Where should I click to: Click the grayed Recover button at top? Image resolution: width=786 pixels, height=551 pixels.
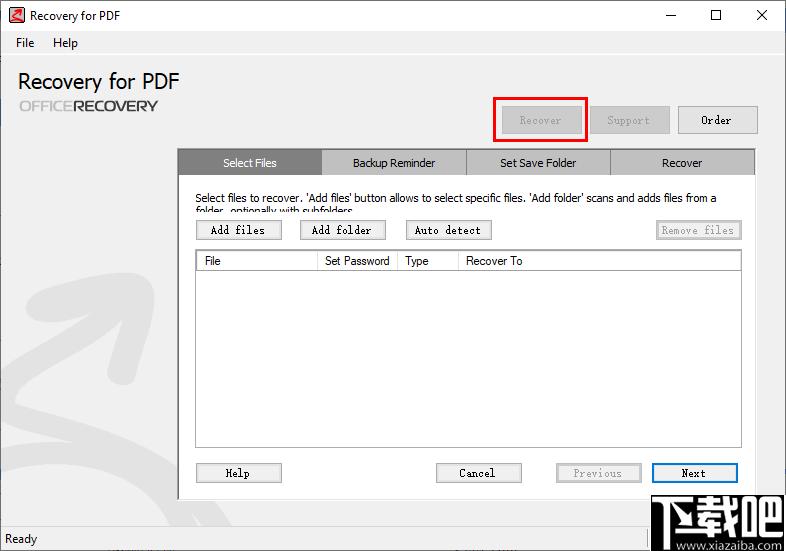pyautogui.click(x=540, y=120)
